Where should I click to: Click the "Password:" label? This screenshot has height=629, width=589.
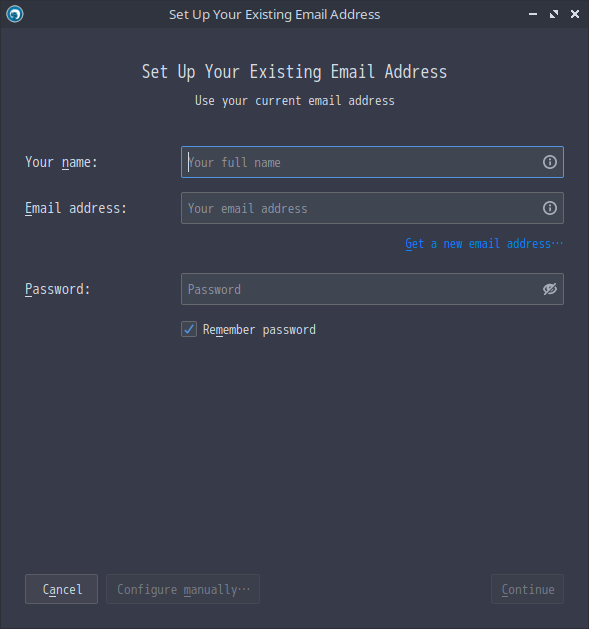point(58,289)
